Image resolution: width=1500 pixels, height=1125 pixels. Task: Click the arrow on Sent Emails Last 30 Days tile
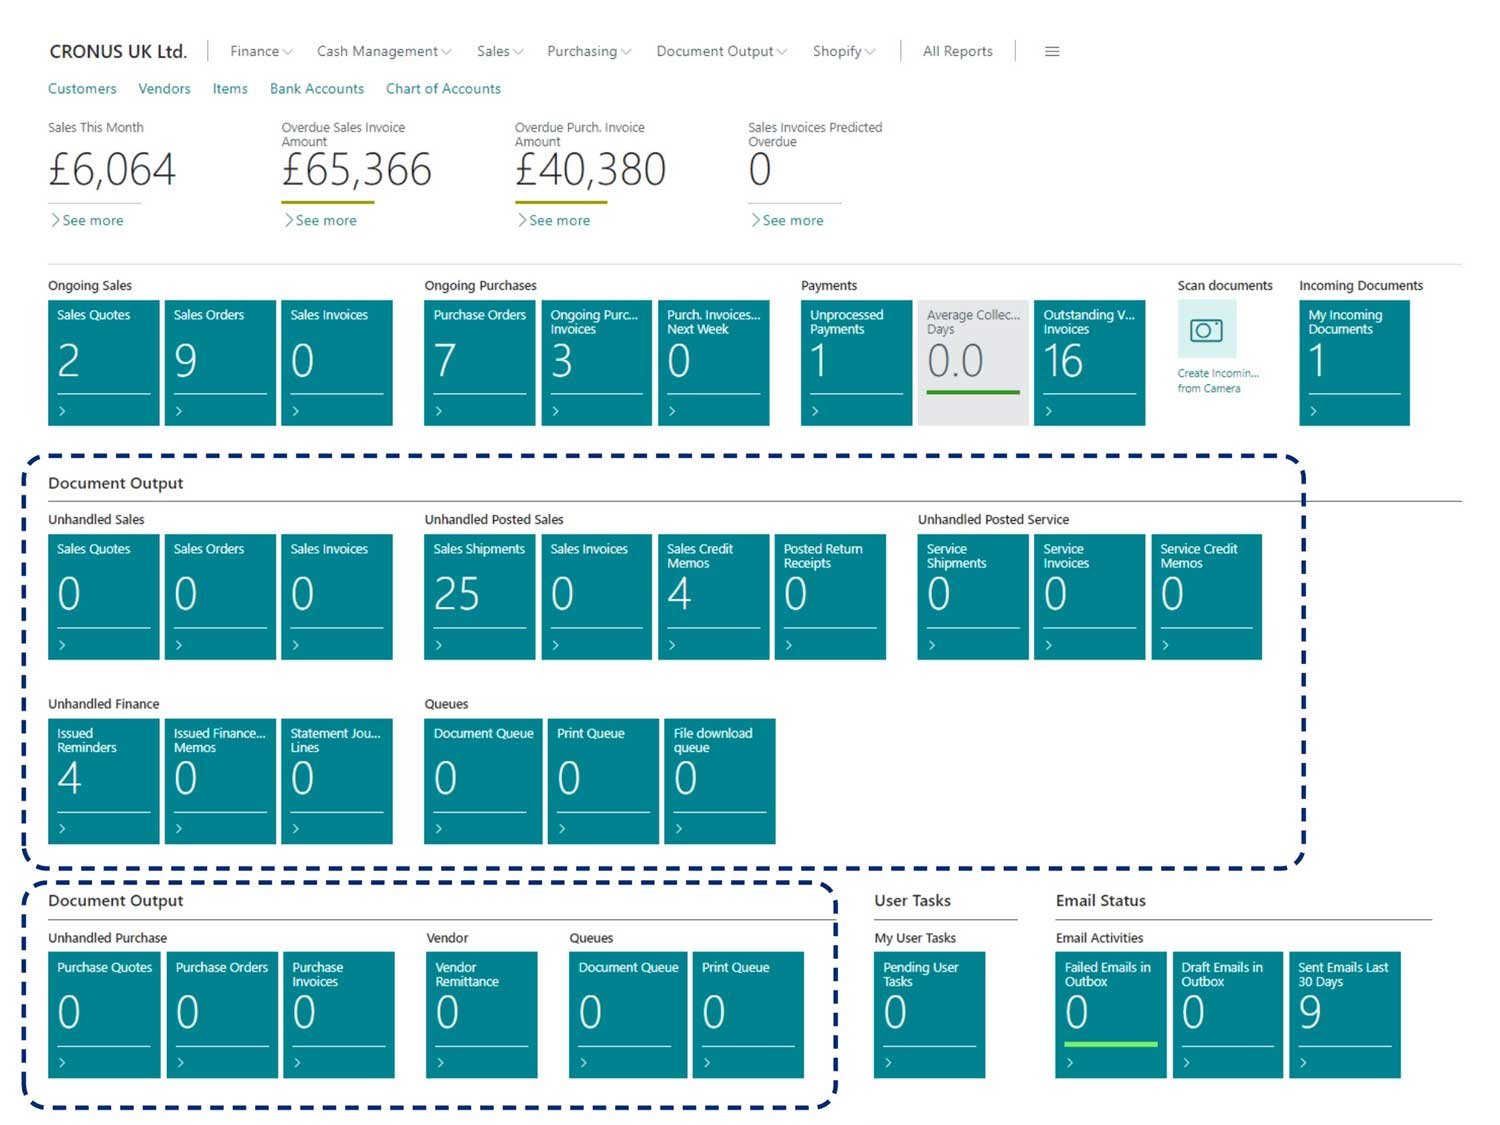click(x=1303, y=1063)
